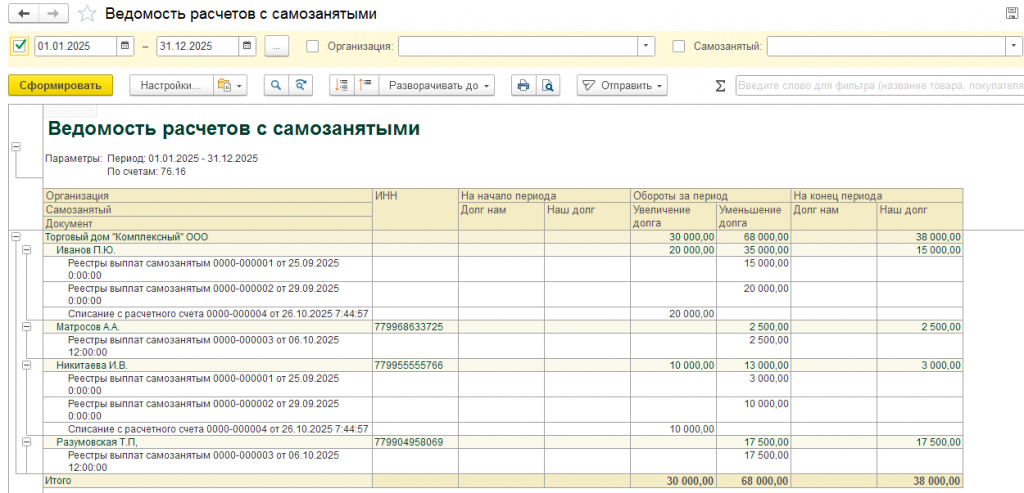Open the Настройки... button

(172, 85)
